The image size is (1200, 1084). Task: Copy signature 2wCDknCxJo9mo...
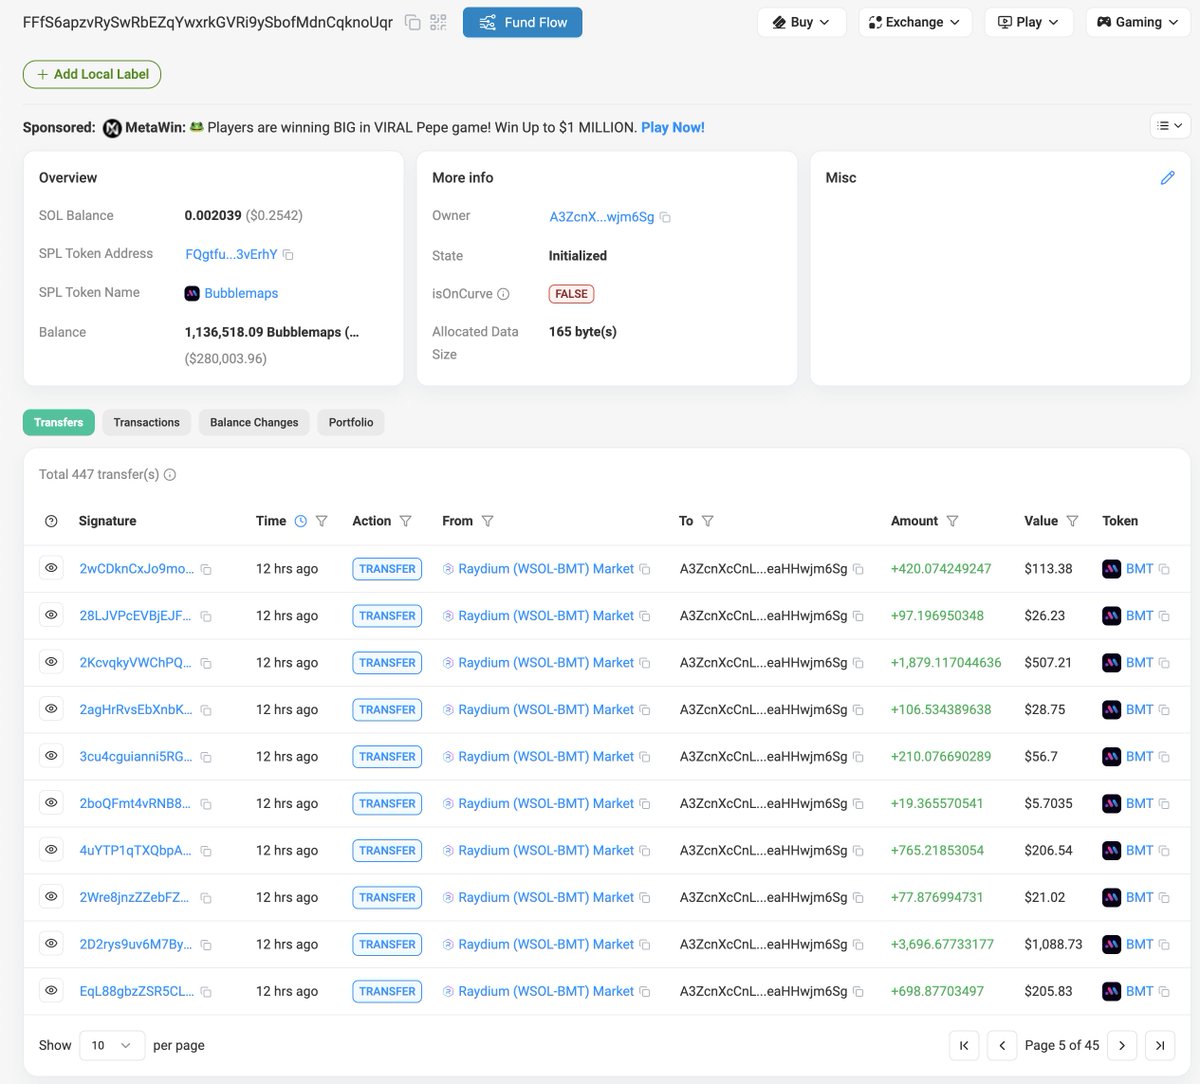pyautogui.click(x=205, y=570)
